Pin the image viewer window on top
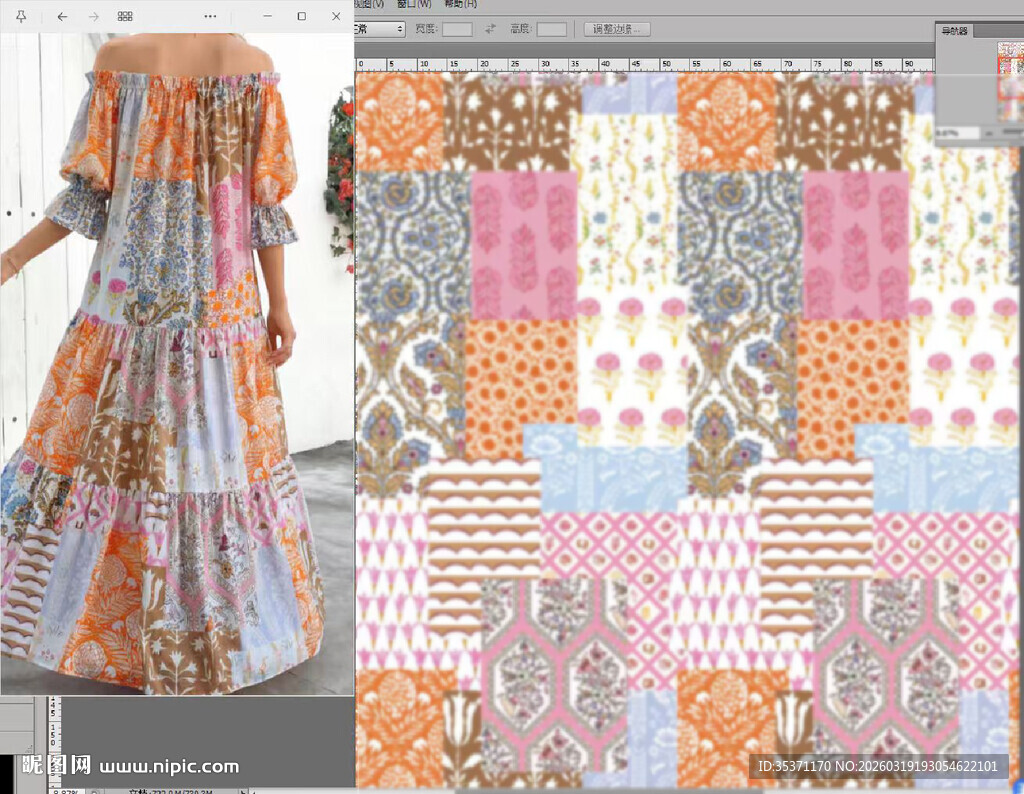The height and width of the screenshot is (794, 1024). [x=22, y=16]
